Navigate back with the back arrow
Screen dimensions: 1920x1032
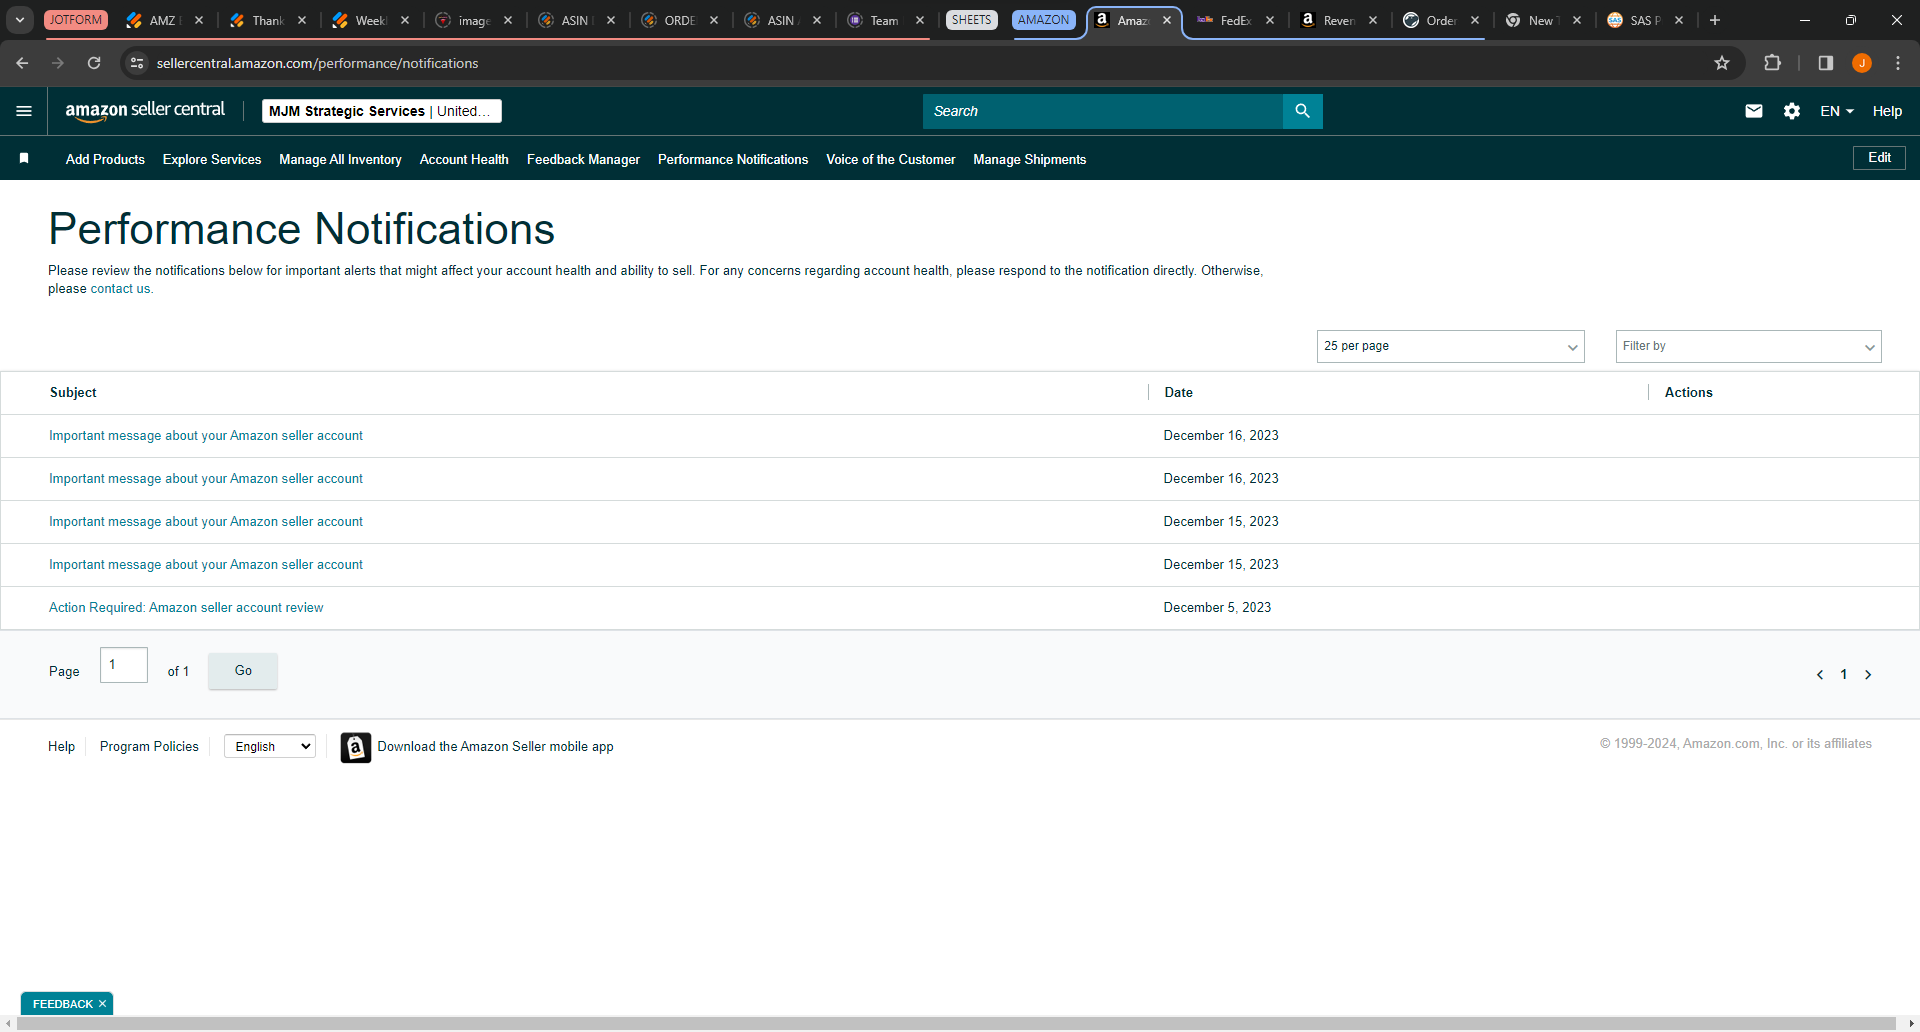[x=22, y=63]
